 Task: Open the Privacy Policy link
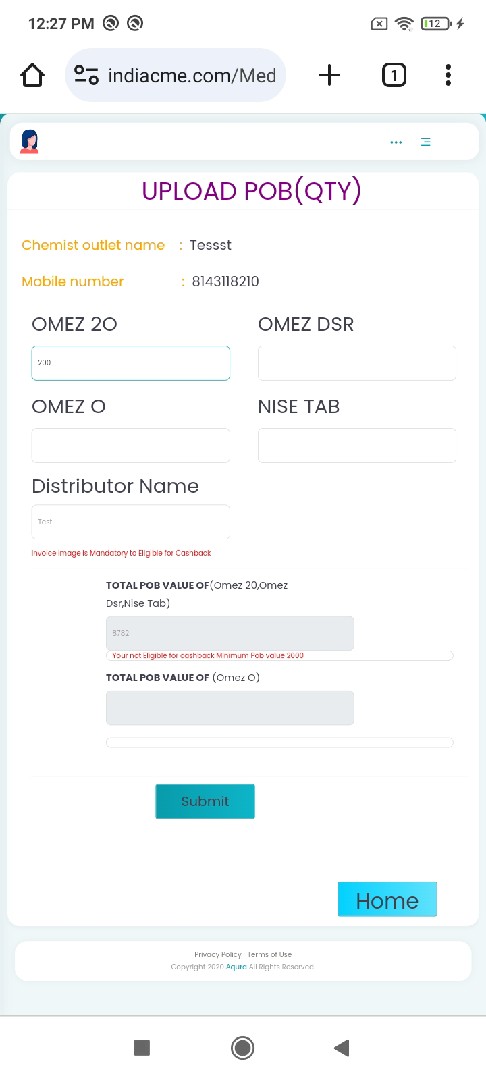tap(218, 955)
